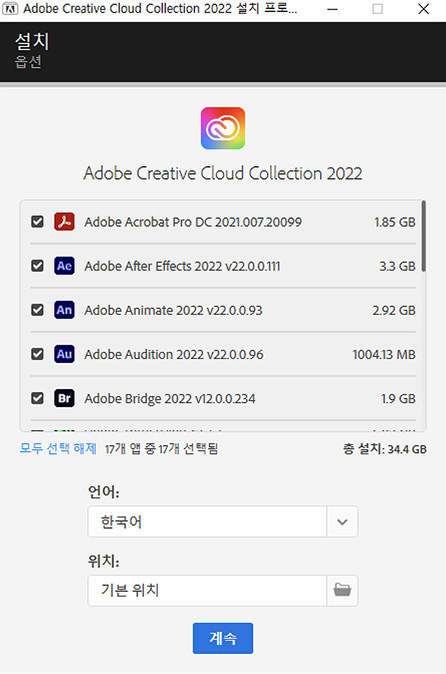Click the Bridge Br icon
This screenshot has width=446, height=674.
point(64,398)
